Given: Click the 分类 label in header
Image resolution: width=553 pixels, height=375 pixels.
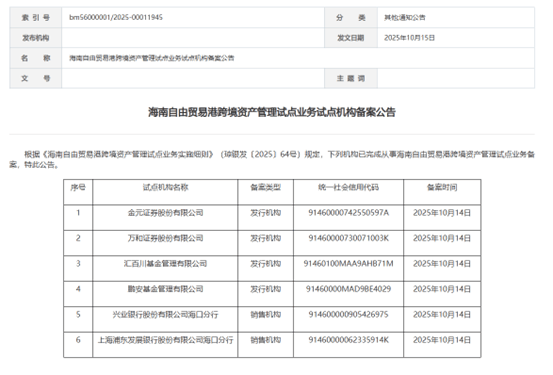Looking at the screenshot, I should click(x=351, y=18).
